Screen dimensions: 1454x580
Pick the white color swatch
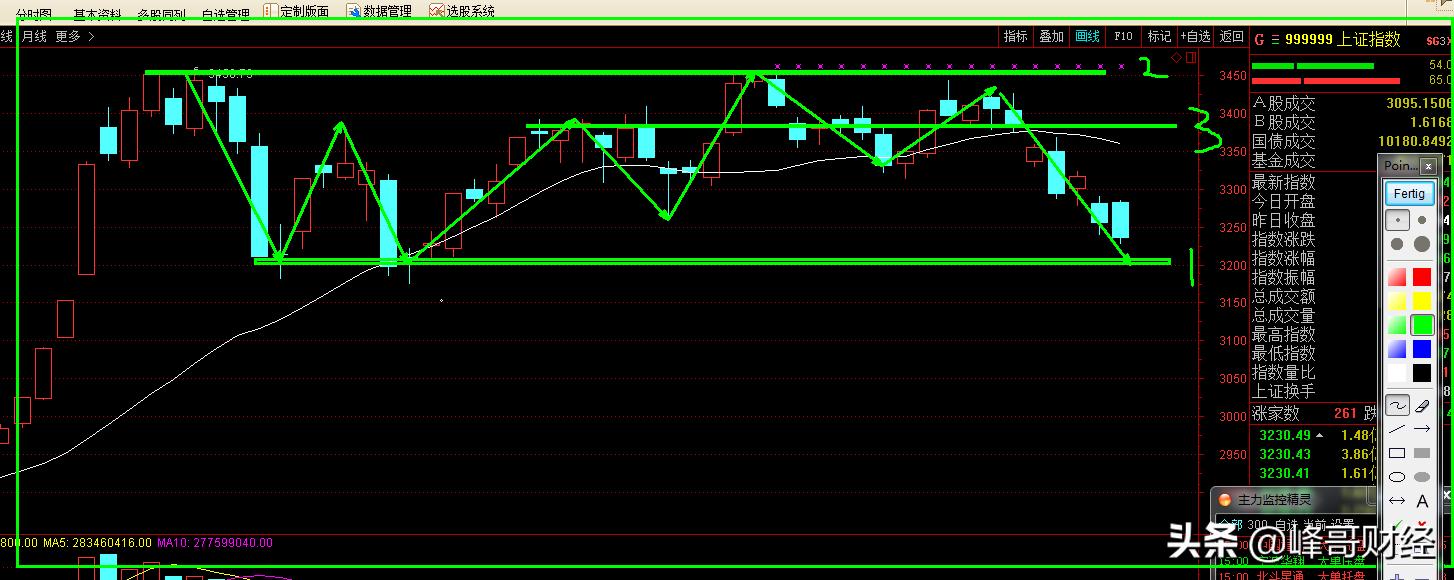click(1397, 373)
